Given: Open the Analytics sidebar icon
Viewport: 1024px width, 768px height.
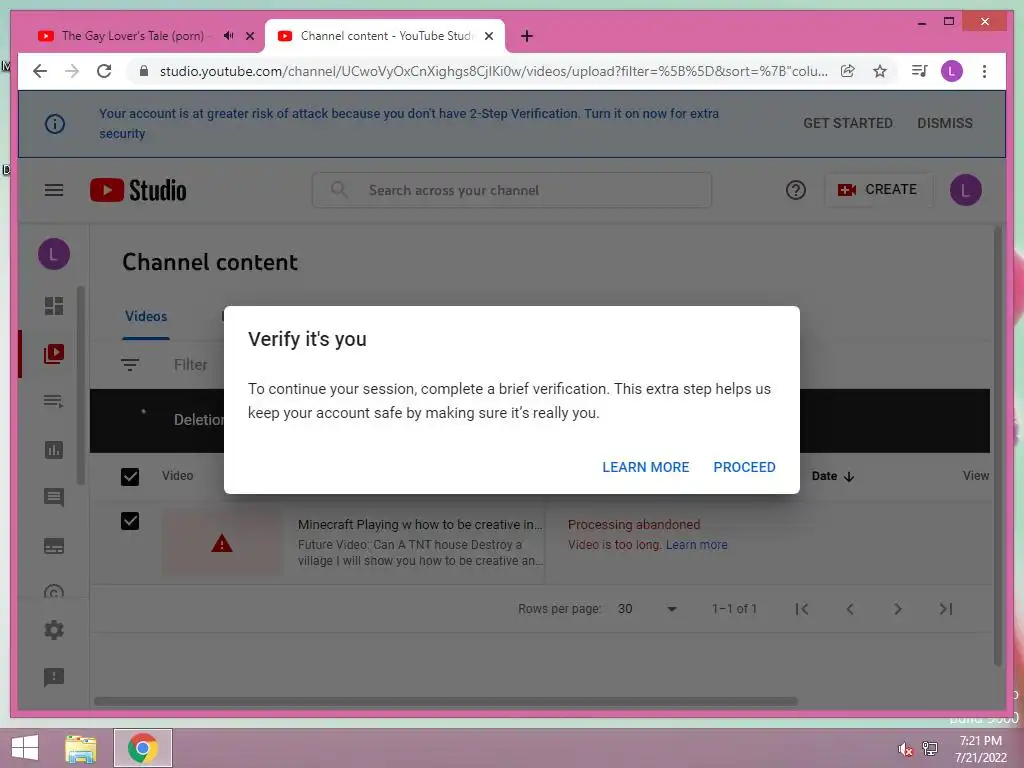Looking at the screenshot, I should [54, 450].
